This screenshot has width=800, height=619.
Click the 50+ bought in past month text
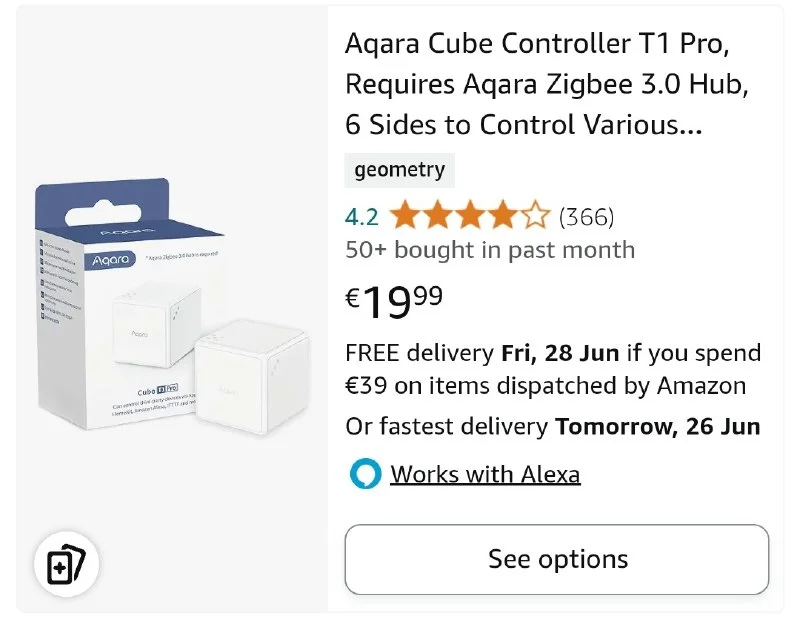[490, 250]
